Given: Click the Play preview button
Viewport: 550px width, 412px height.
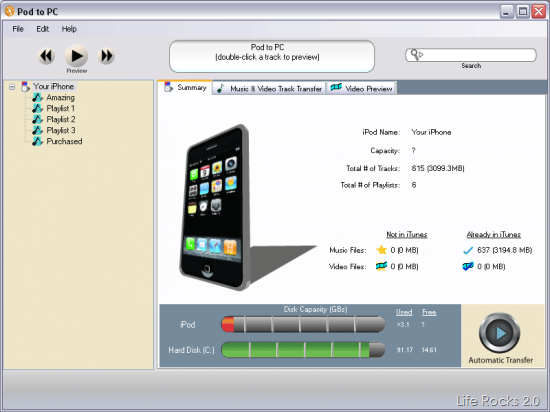Looking at the screenshot, I should tap(76, 56).
